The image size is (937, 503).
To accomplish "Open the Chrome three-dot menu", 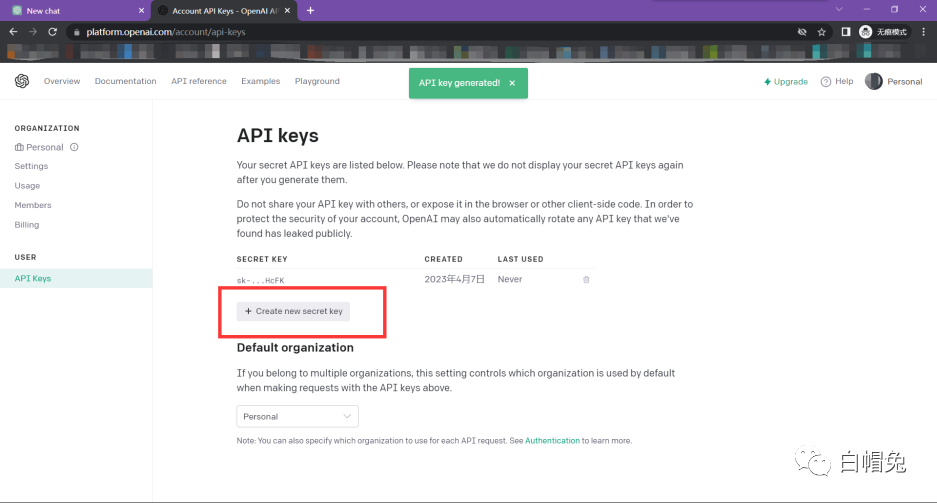I will pyautogui.click(x=923, y=32).
